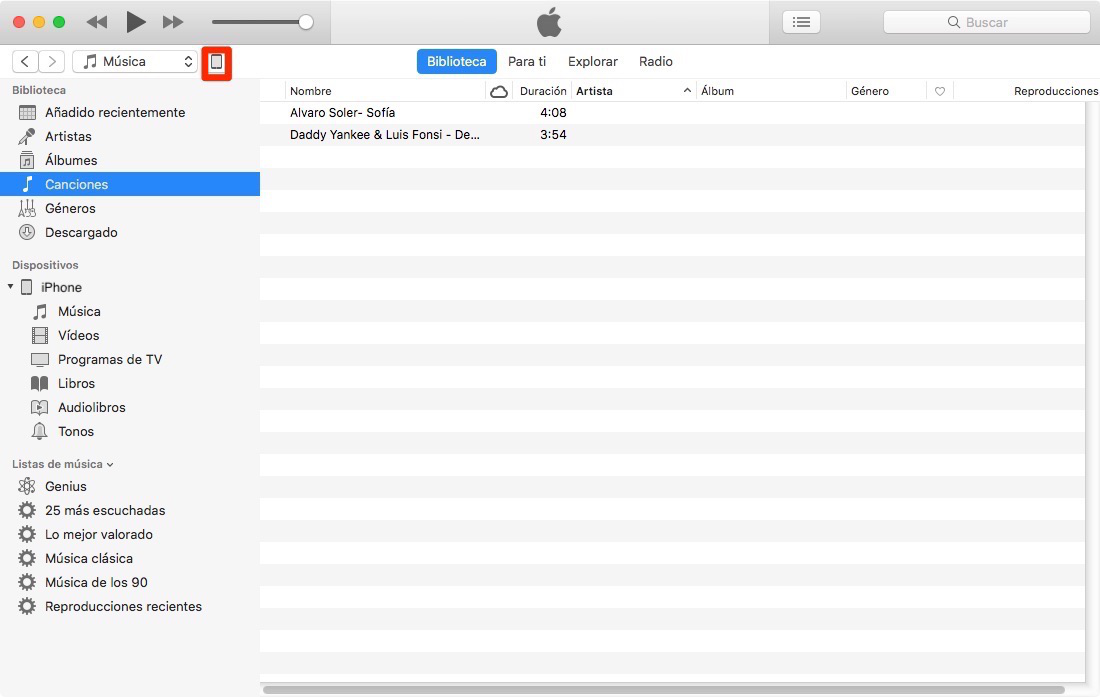Start playback with the Play button
This screenshot has width=1100, height=697.
pos(135,22)
